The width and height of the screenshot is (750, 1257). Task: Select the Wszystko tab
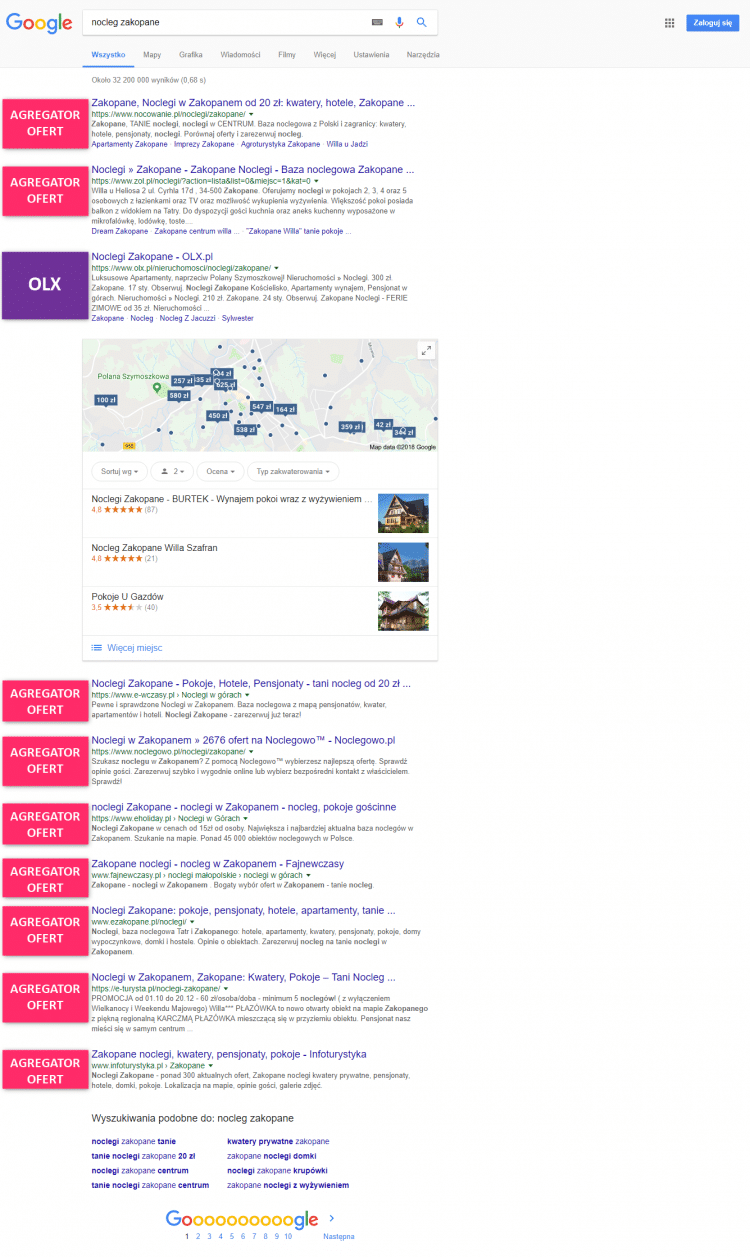click(108, 54)
